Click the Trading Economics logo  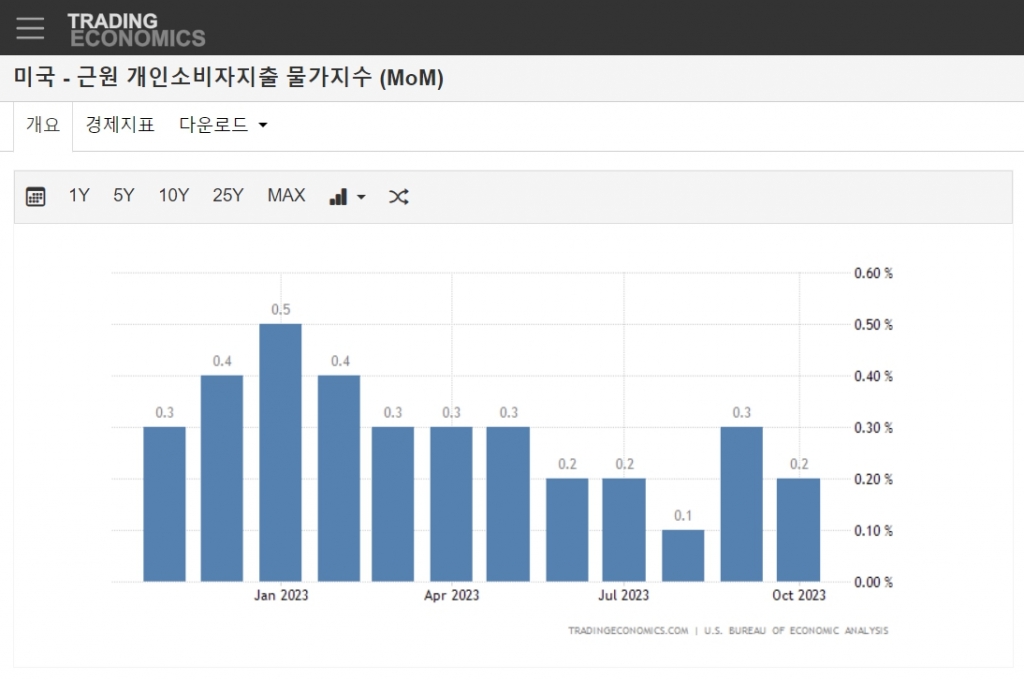(x=136, y=29)
